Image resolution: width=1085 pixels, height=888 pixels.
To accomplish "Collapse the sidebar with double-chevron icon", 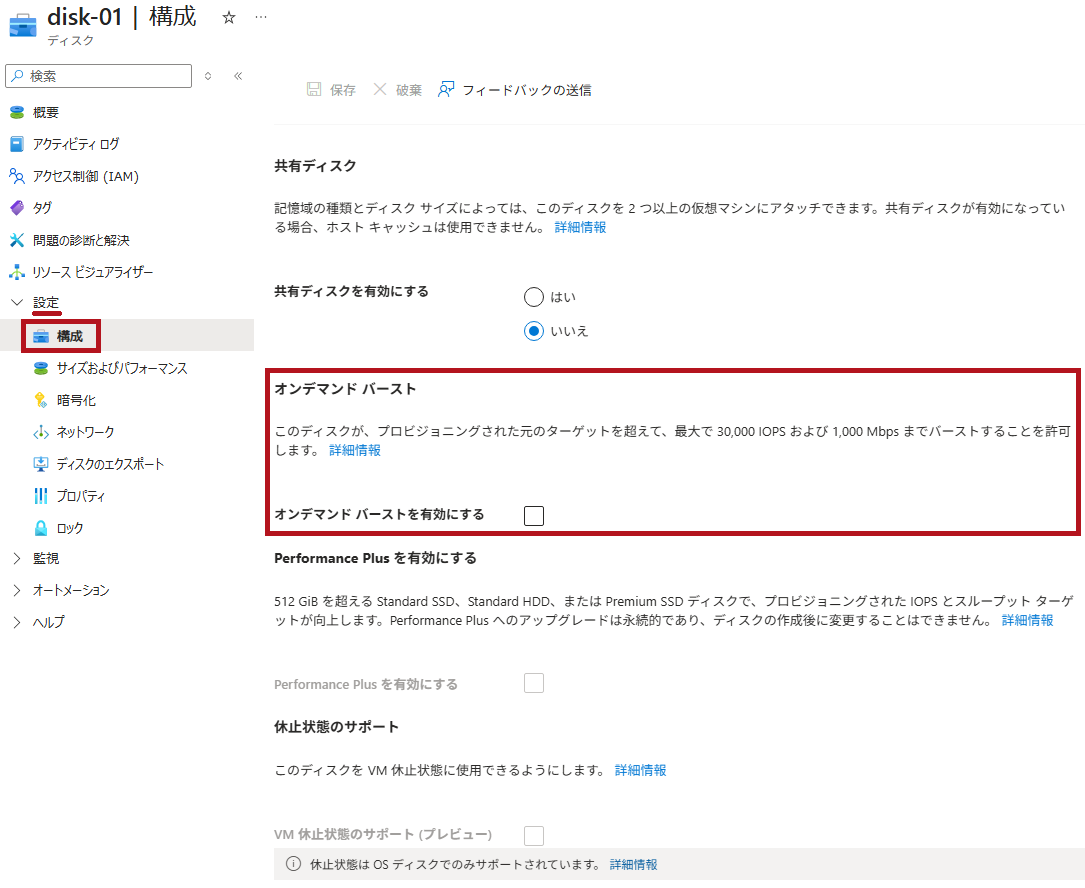I will [238, 76].
